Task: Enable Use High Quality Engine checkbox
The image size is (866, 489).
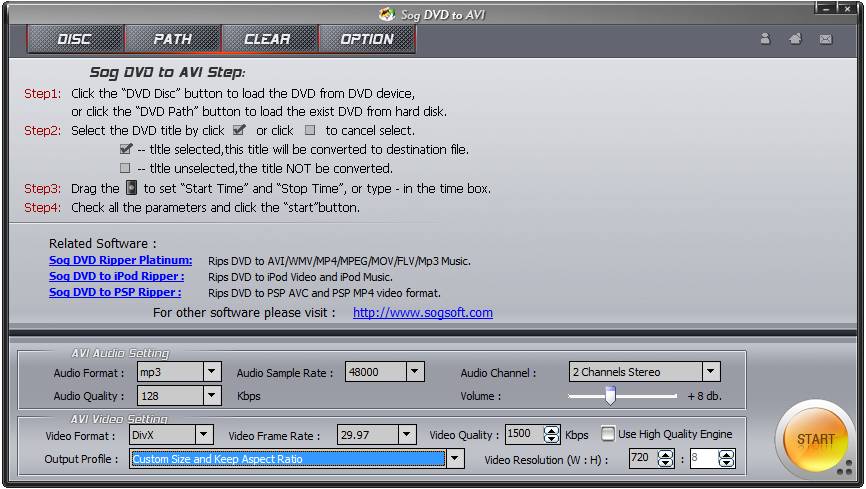Action: (608, 434)
